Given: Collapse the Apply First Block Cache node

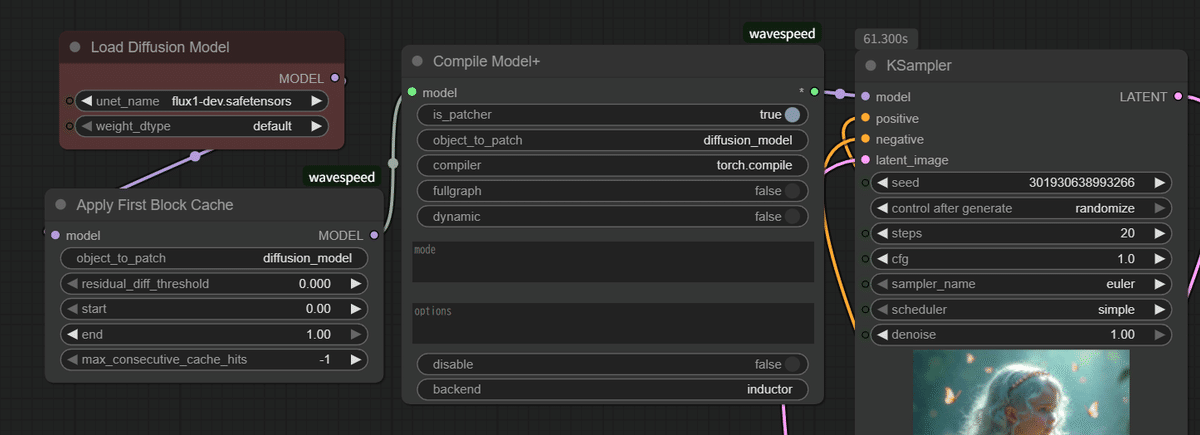Looking at the screenshot, I should pyautogui.click(x=60, y=205).
